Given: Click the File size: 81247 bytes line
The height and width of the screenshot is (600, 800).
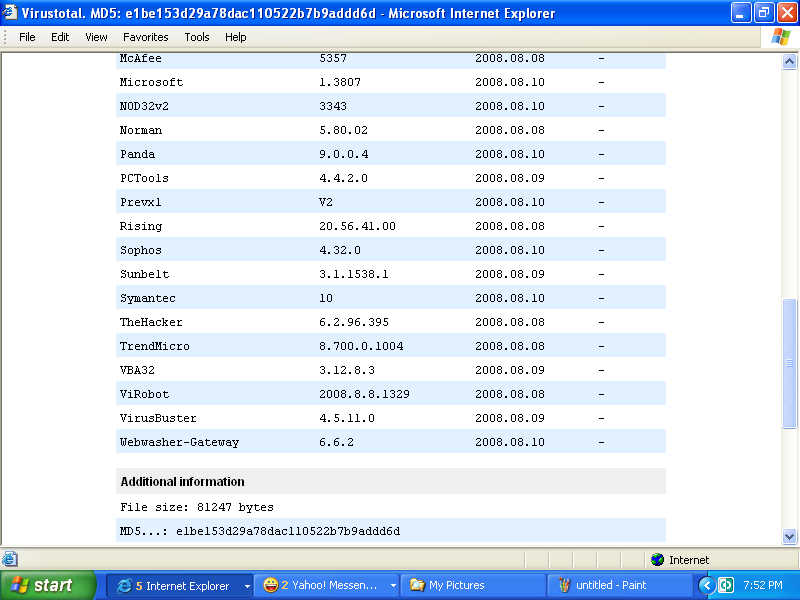Looking at the screenshot, I should pyautogui.click(x=197, y=507).
